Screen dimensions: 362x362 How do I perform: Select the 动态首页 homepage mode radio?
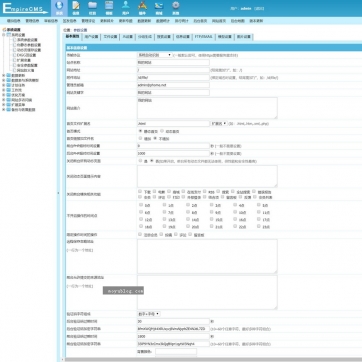coord(162,131)
